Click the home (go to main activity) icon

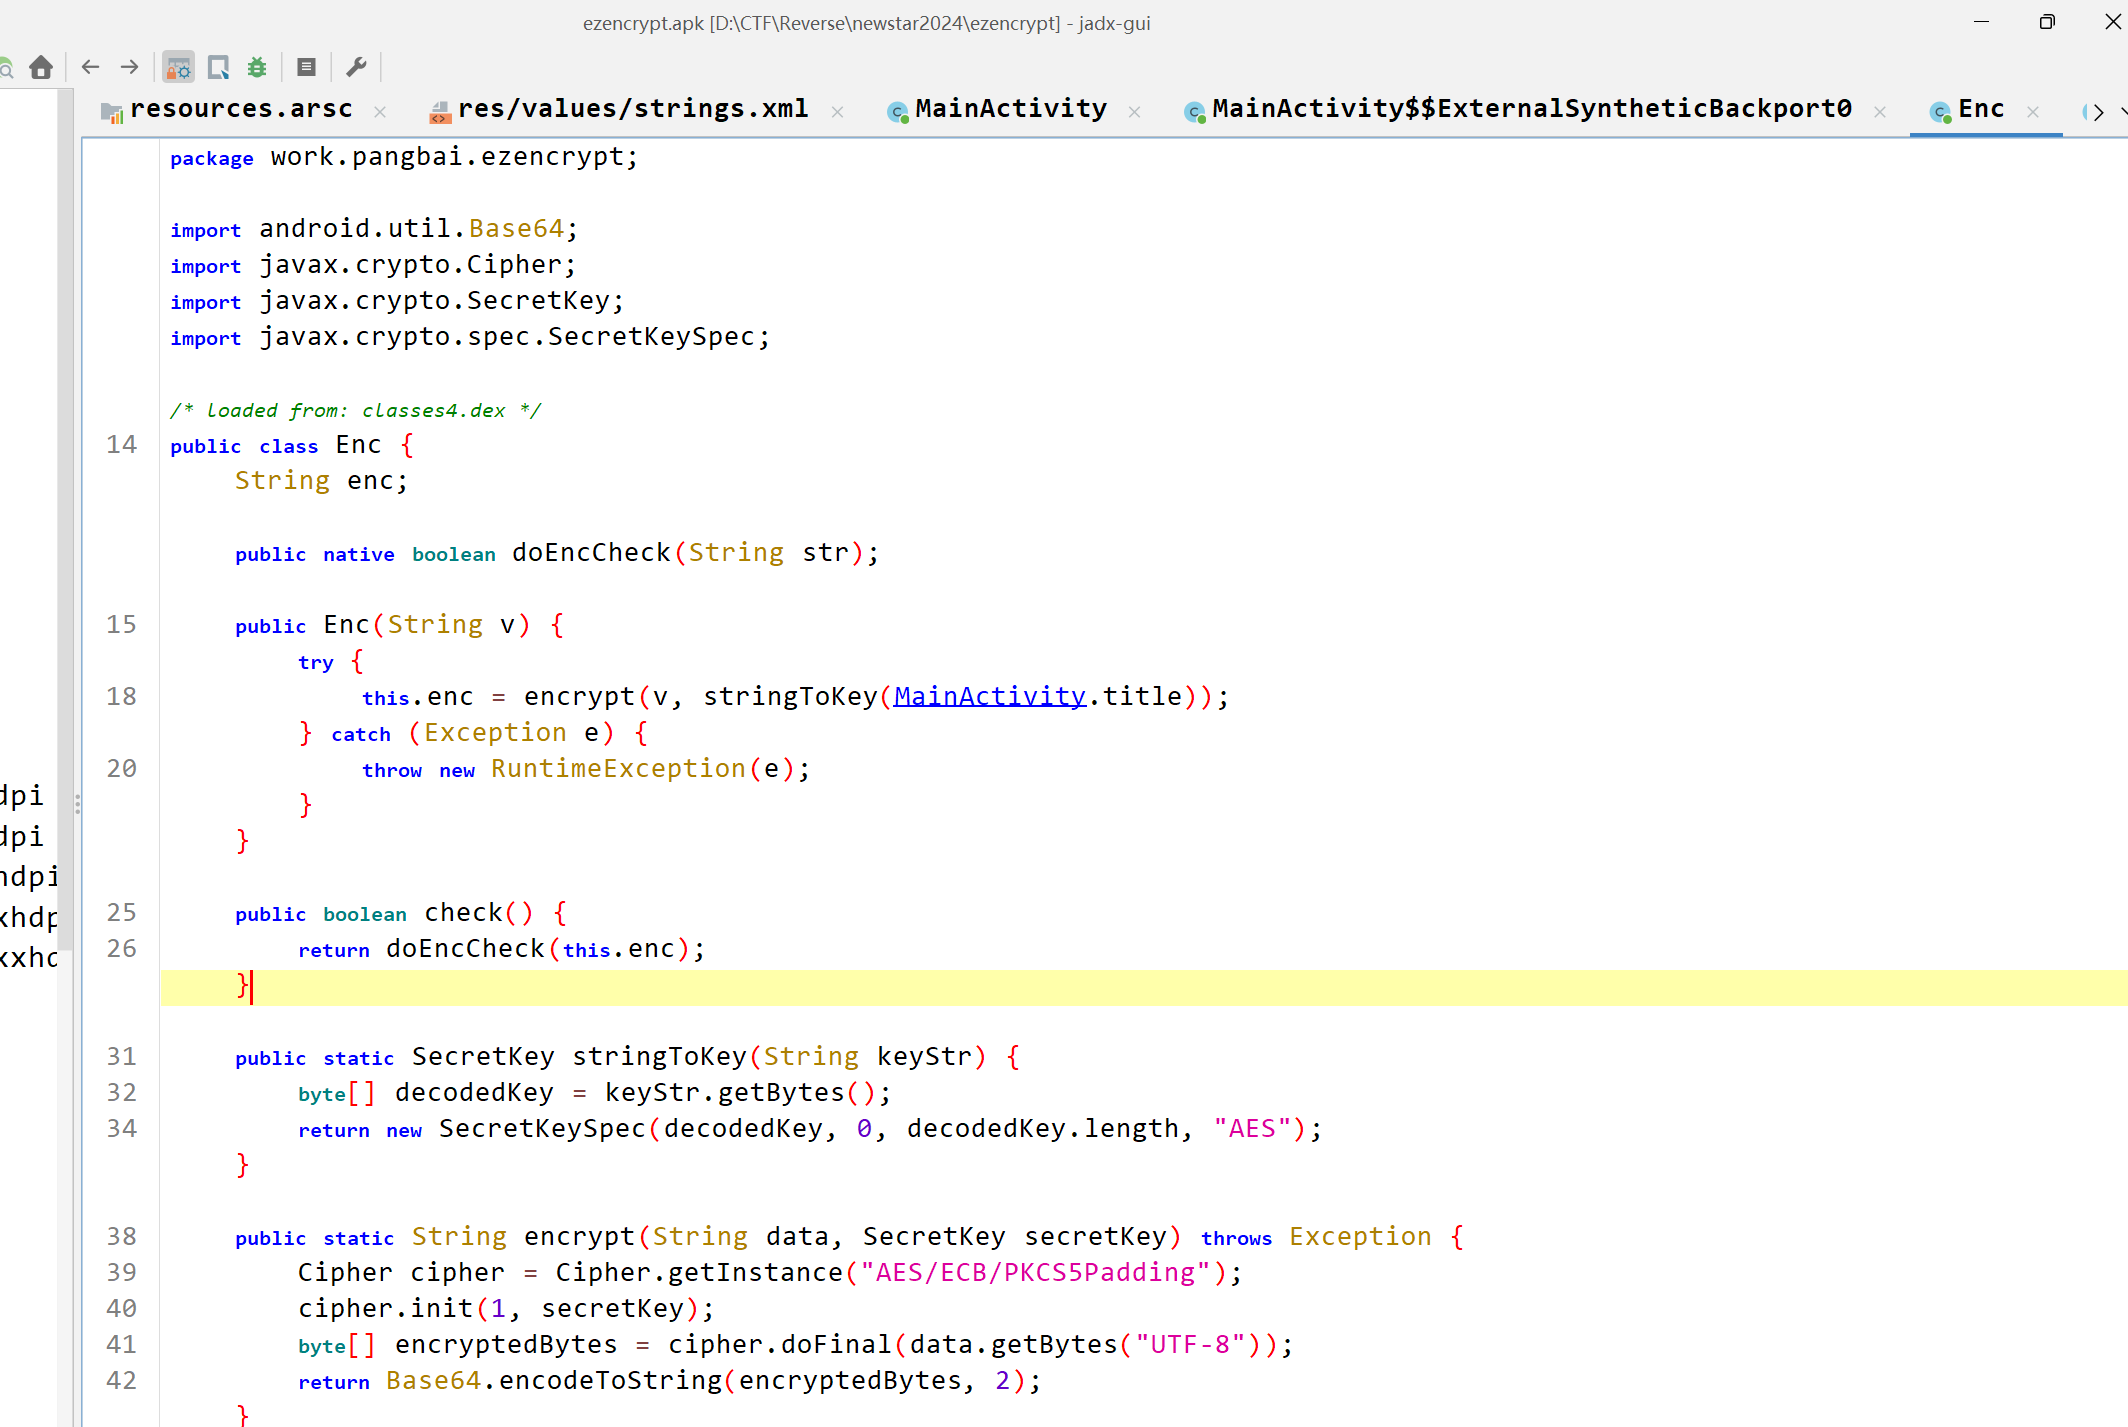tap(41, 67)
